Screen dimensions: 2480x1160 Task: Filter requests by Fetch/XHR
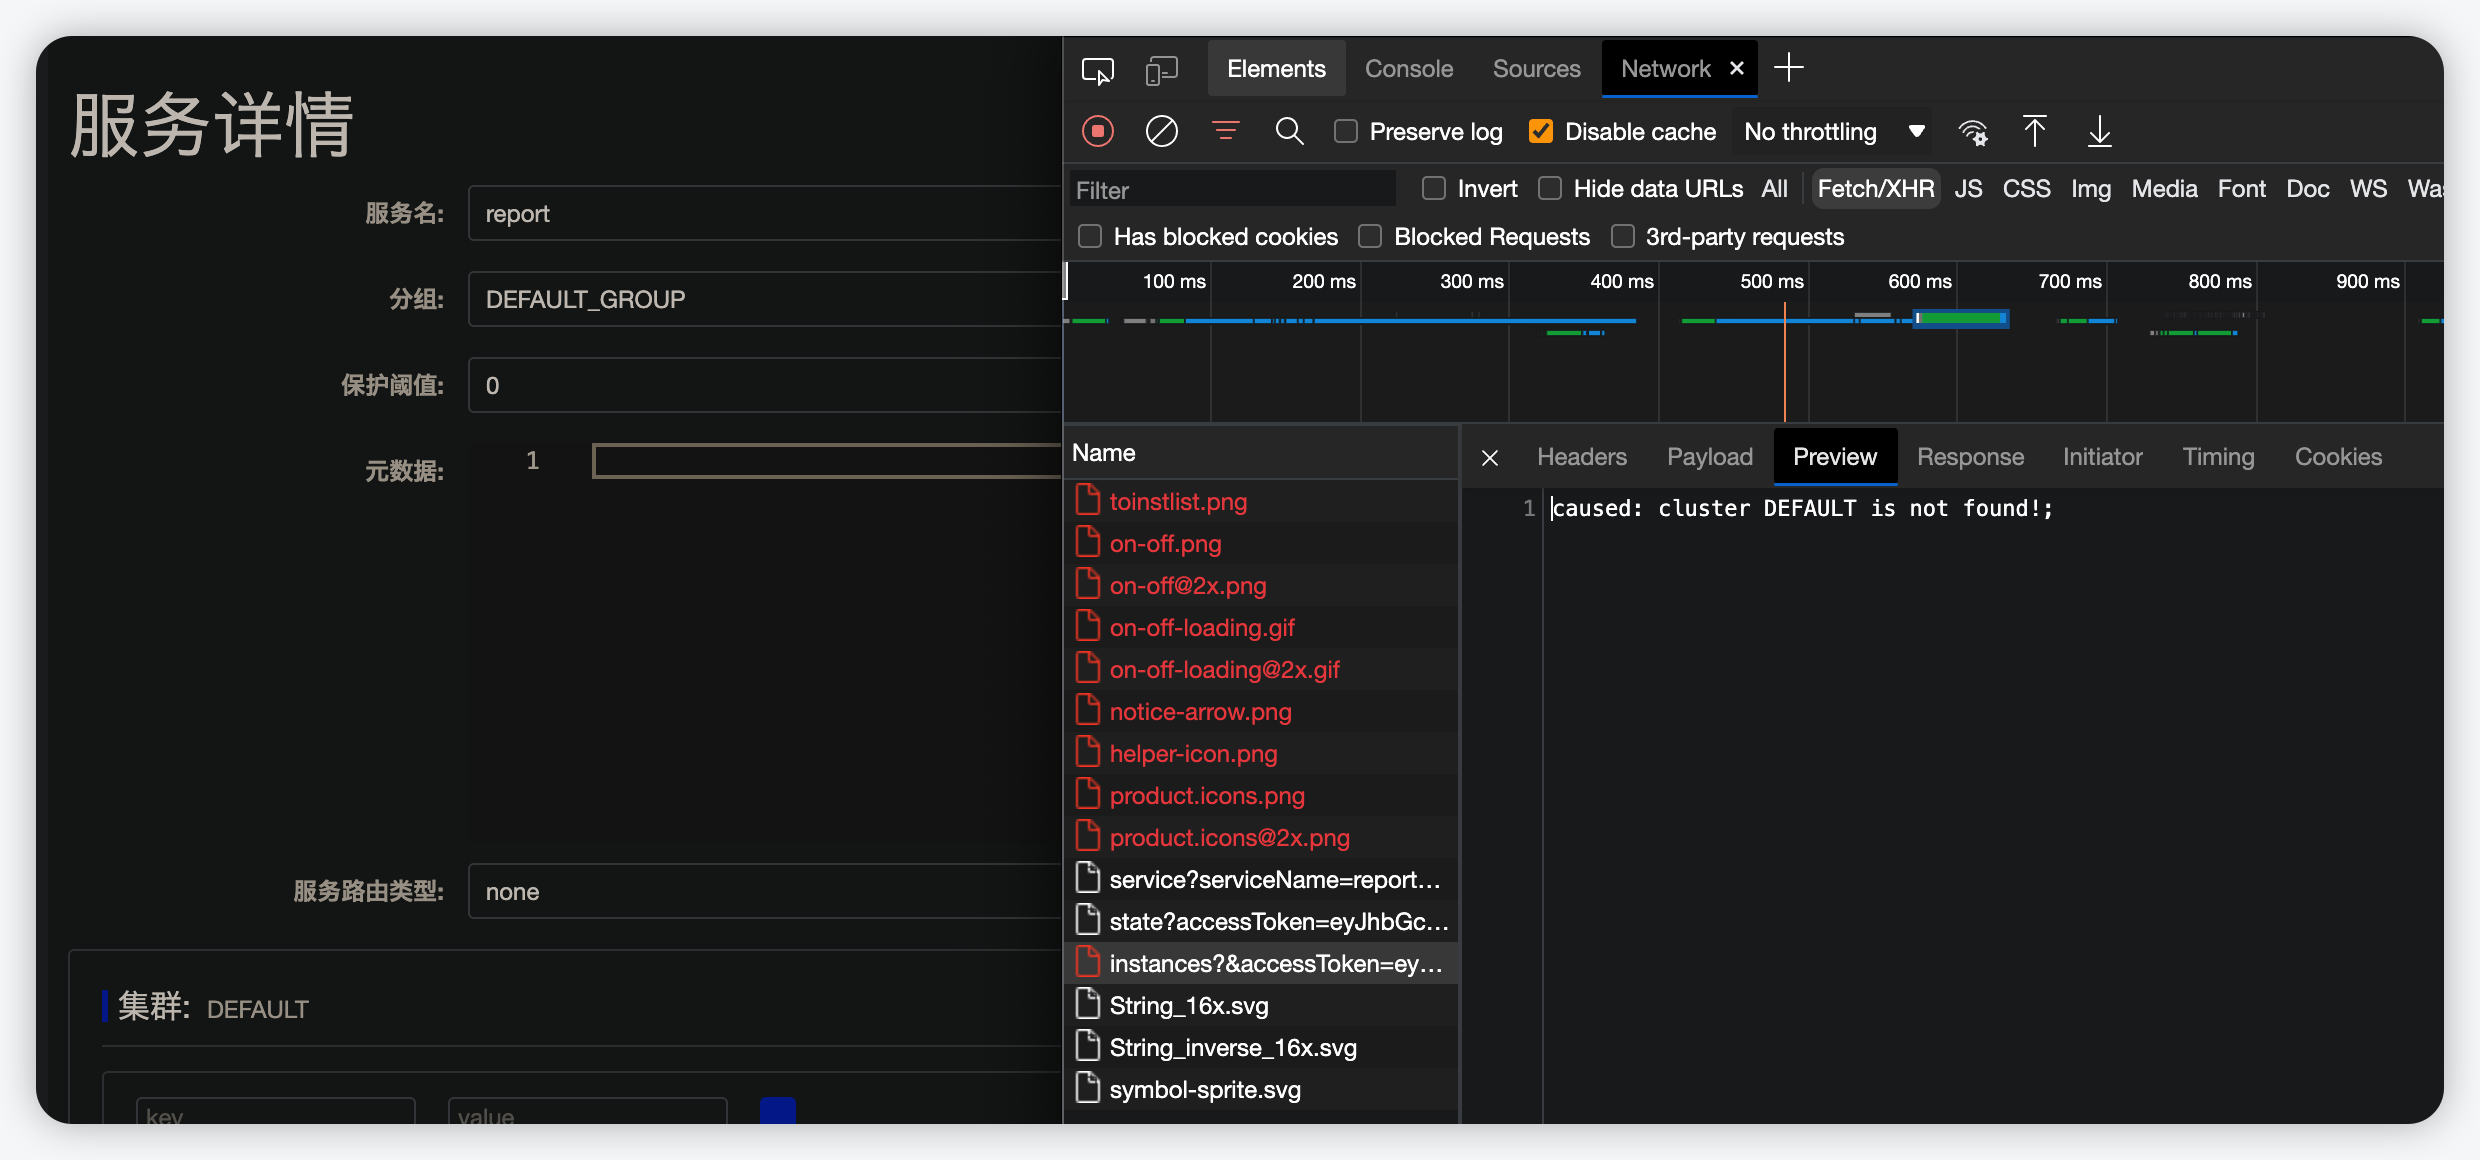(x=1875, y=189)
